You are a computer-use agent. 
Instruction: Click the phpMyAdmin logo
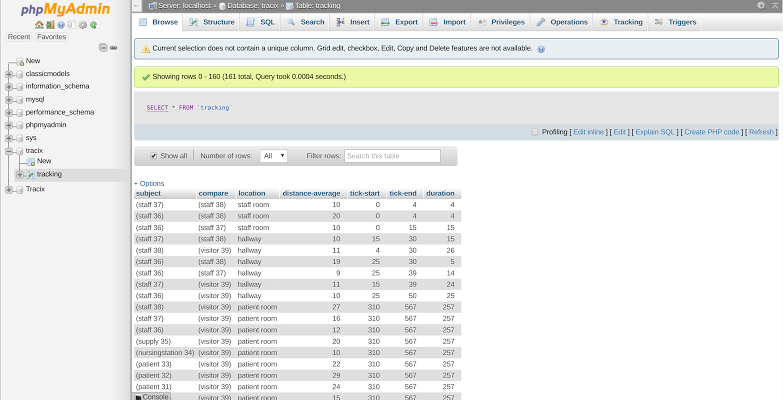[65, 9]
